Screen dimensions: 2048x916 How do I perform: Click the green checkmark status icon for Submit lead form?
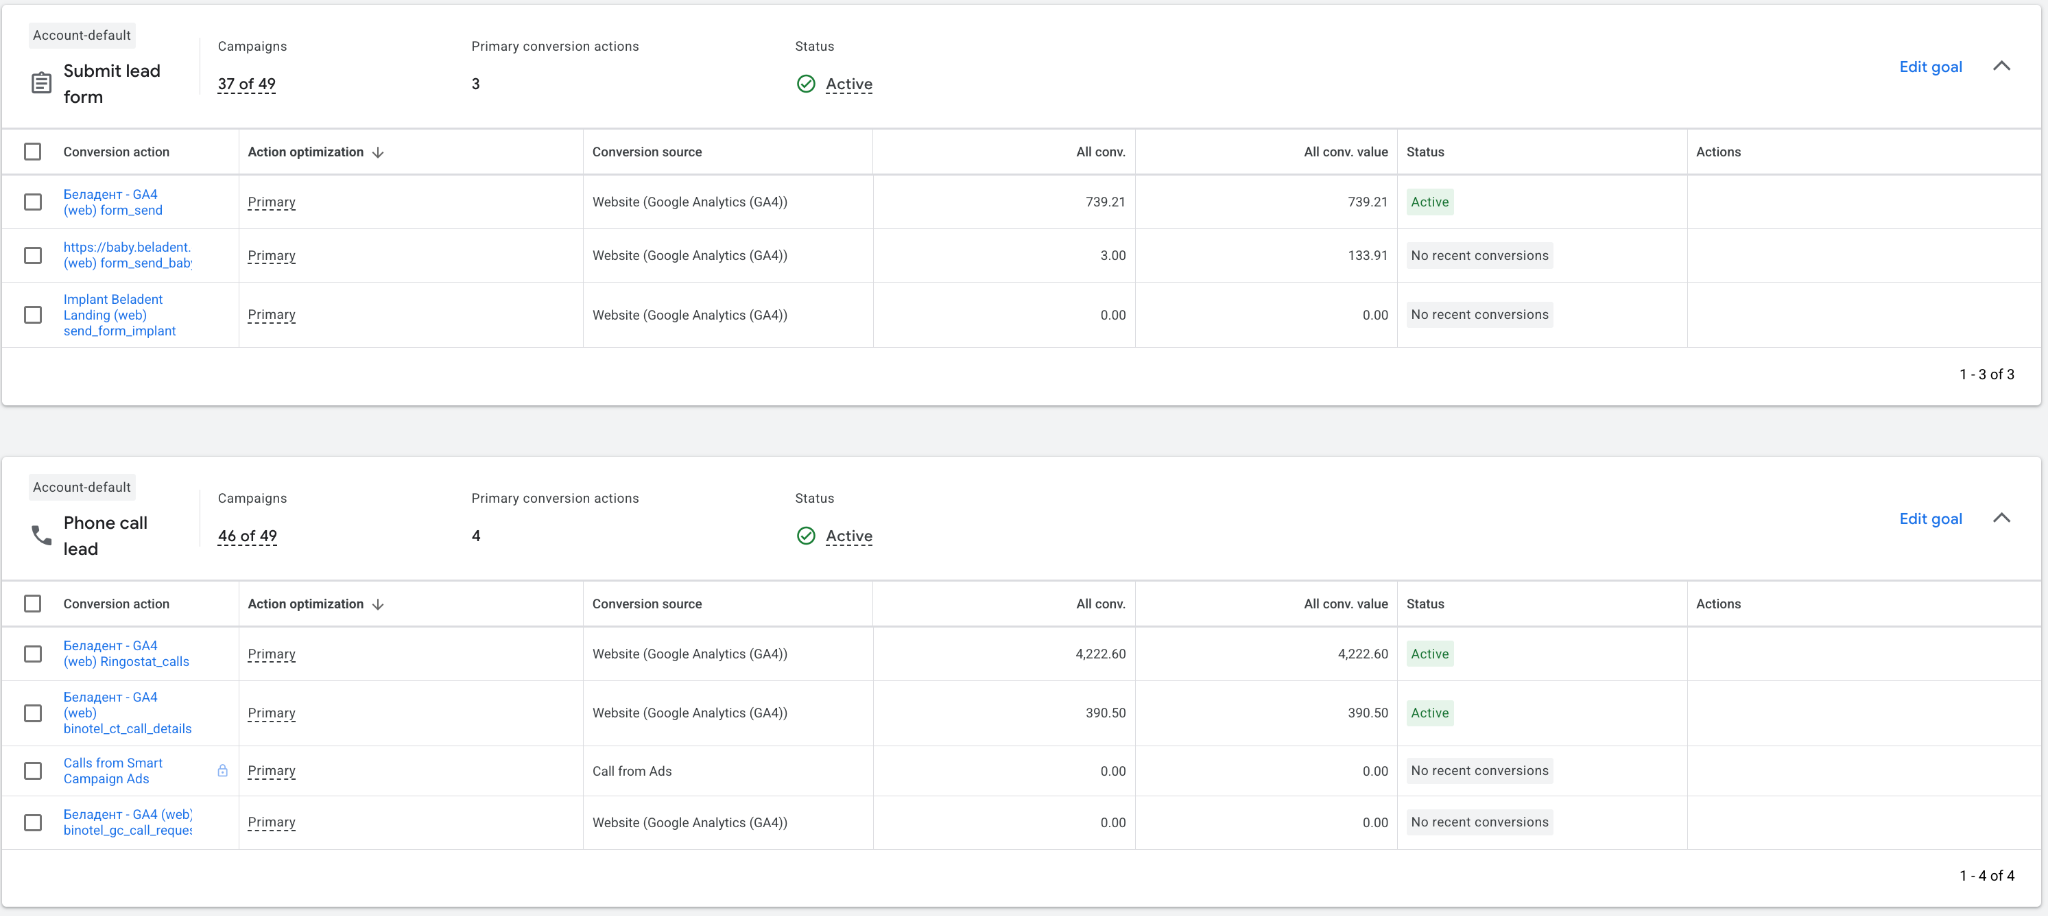pos(806,84)
